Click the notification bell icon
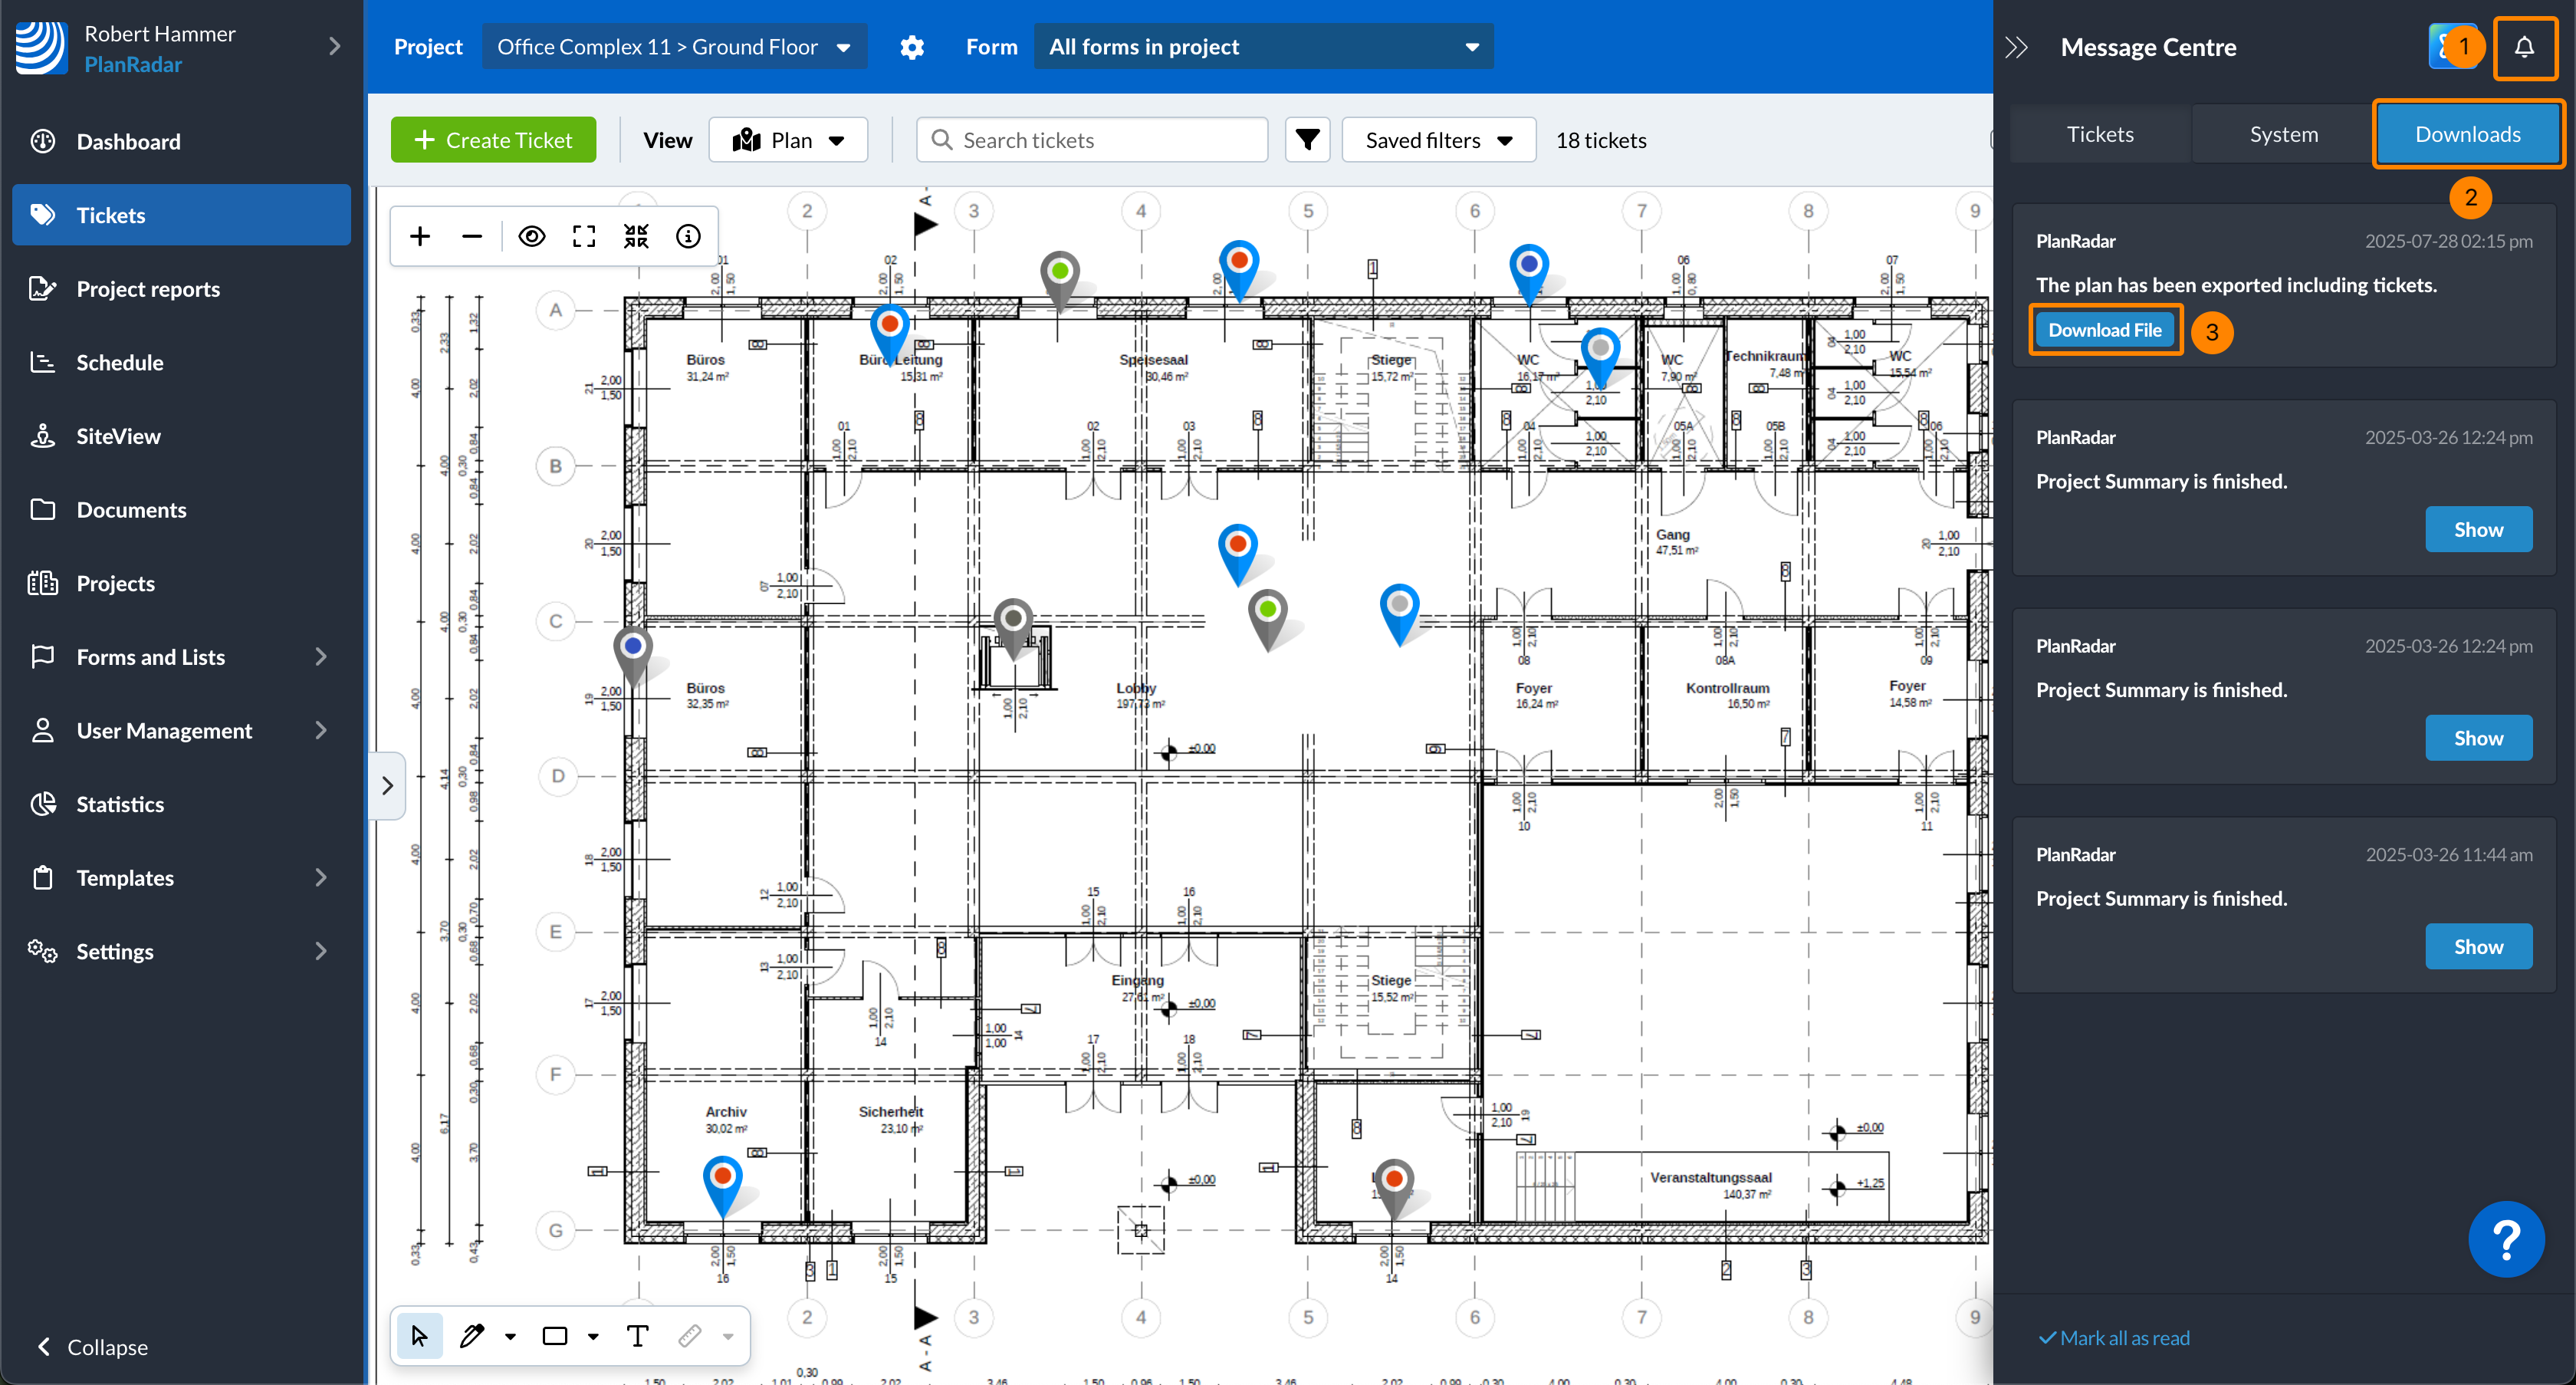Image resolution: width=2576 pixels, height=1385 pixels. tap(2524, 47)
